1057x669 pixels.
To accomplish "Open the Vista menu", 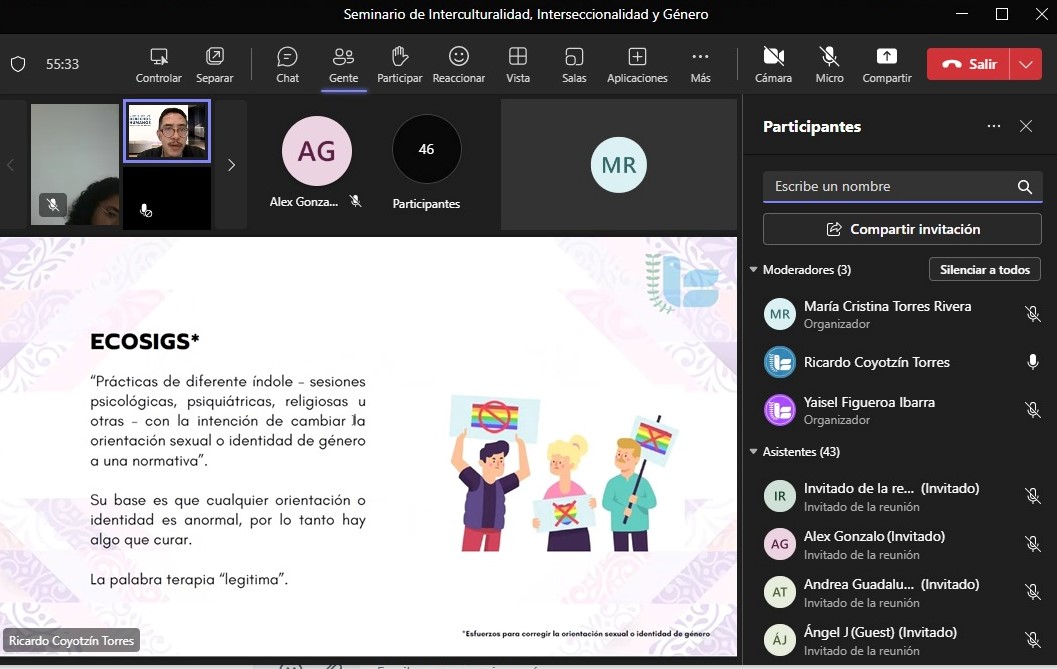I will 518,65.
